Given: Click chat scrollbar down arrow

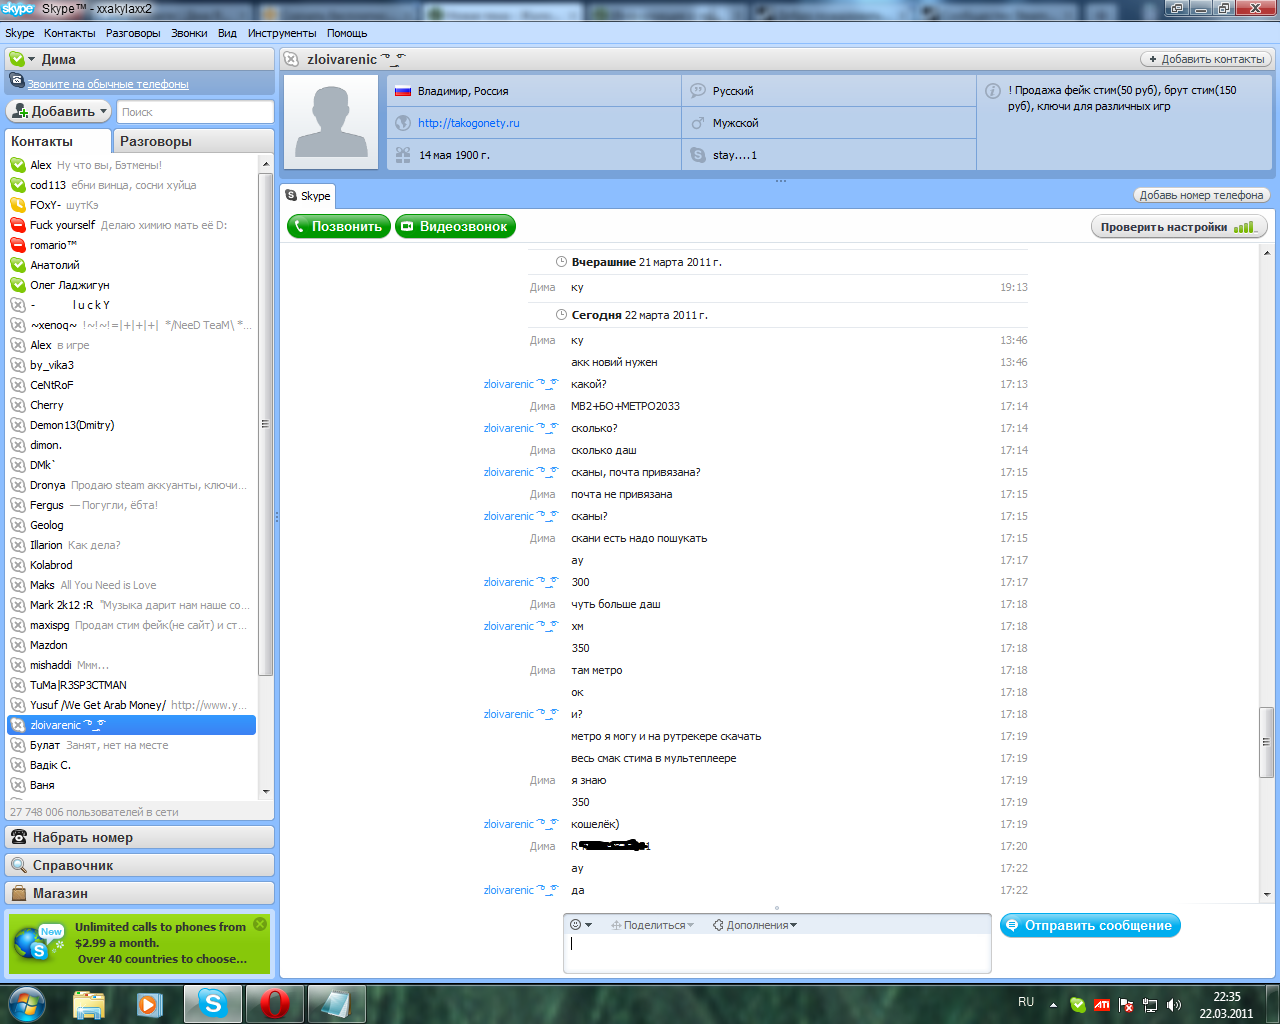Looking at the screenshot, I should (x=1267, y=894).
